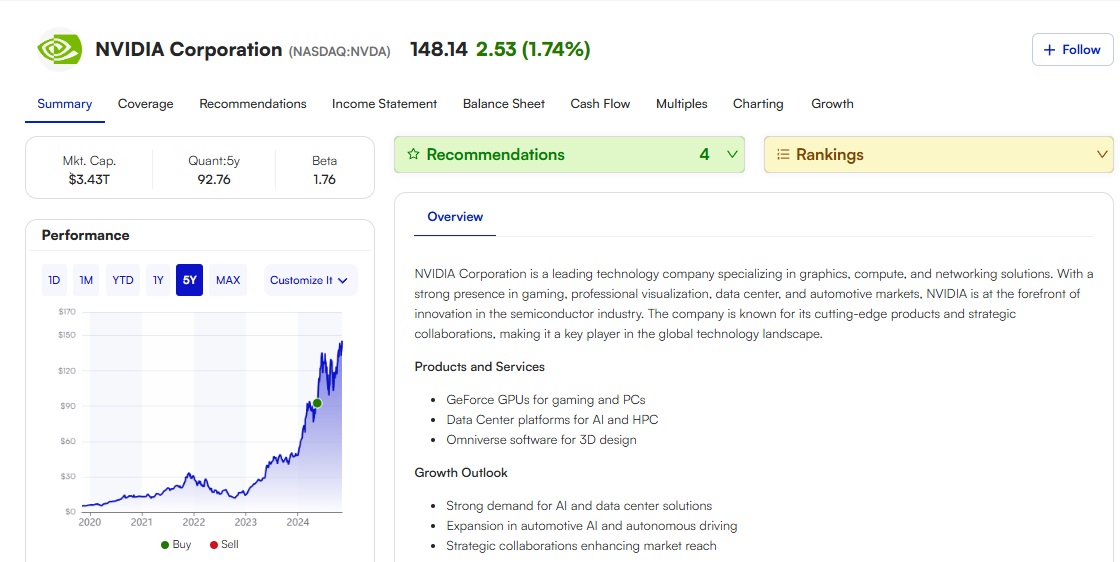Image resolution: width=1120 pixels, height=562 pixels.
Task: Click the NASDAQ:NVDA ticker label
Action: coord(339,51)
